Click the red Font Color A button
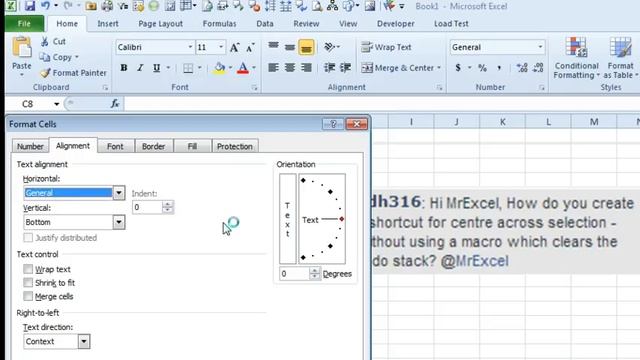The height and width of the screenshot is (360, 640). (x=243, y=68)
